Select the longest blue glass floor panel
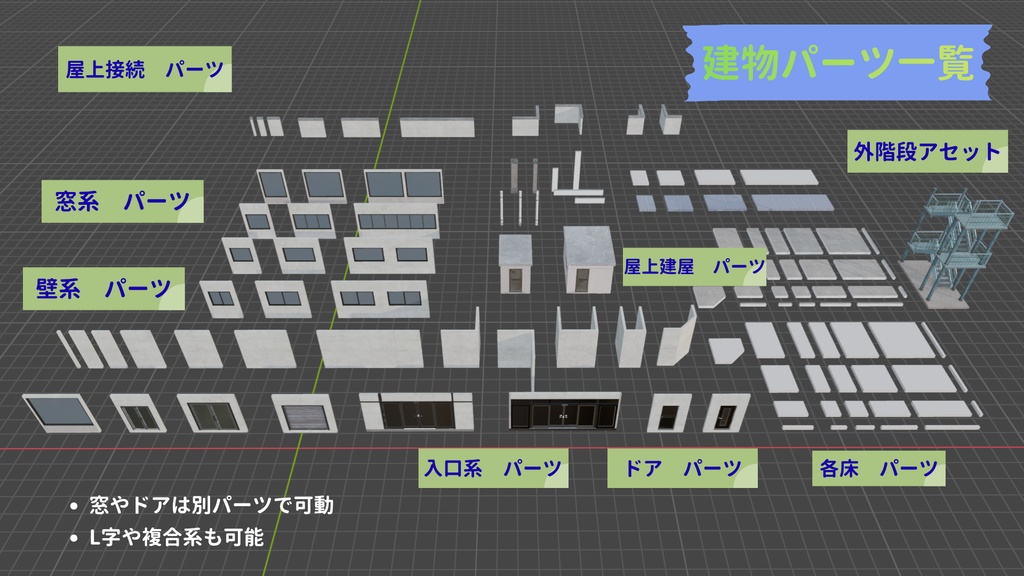This screenshot has width=1024, height=576. click(792, 203)
